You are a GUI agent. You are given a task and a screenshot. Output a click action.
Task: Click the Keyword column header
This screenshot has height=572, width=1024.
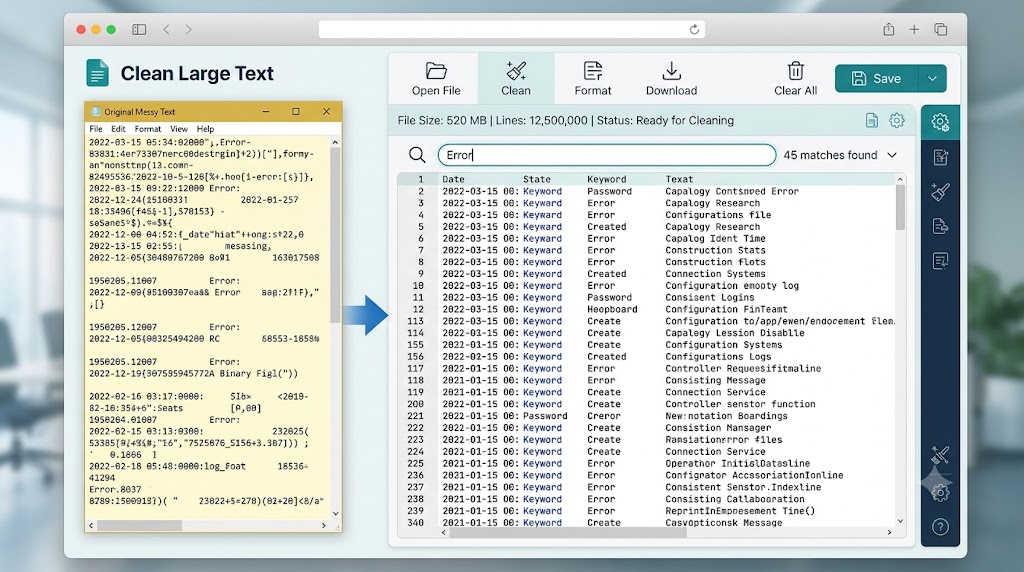pos(607,179)
